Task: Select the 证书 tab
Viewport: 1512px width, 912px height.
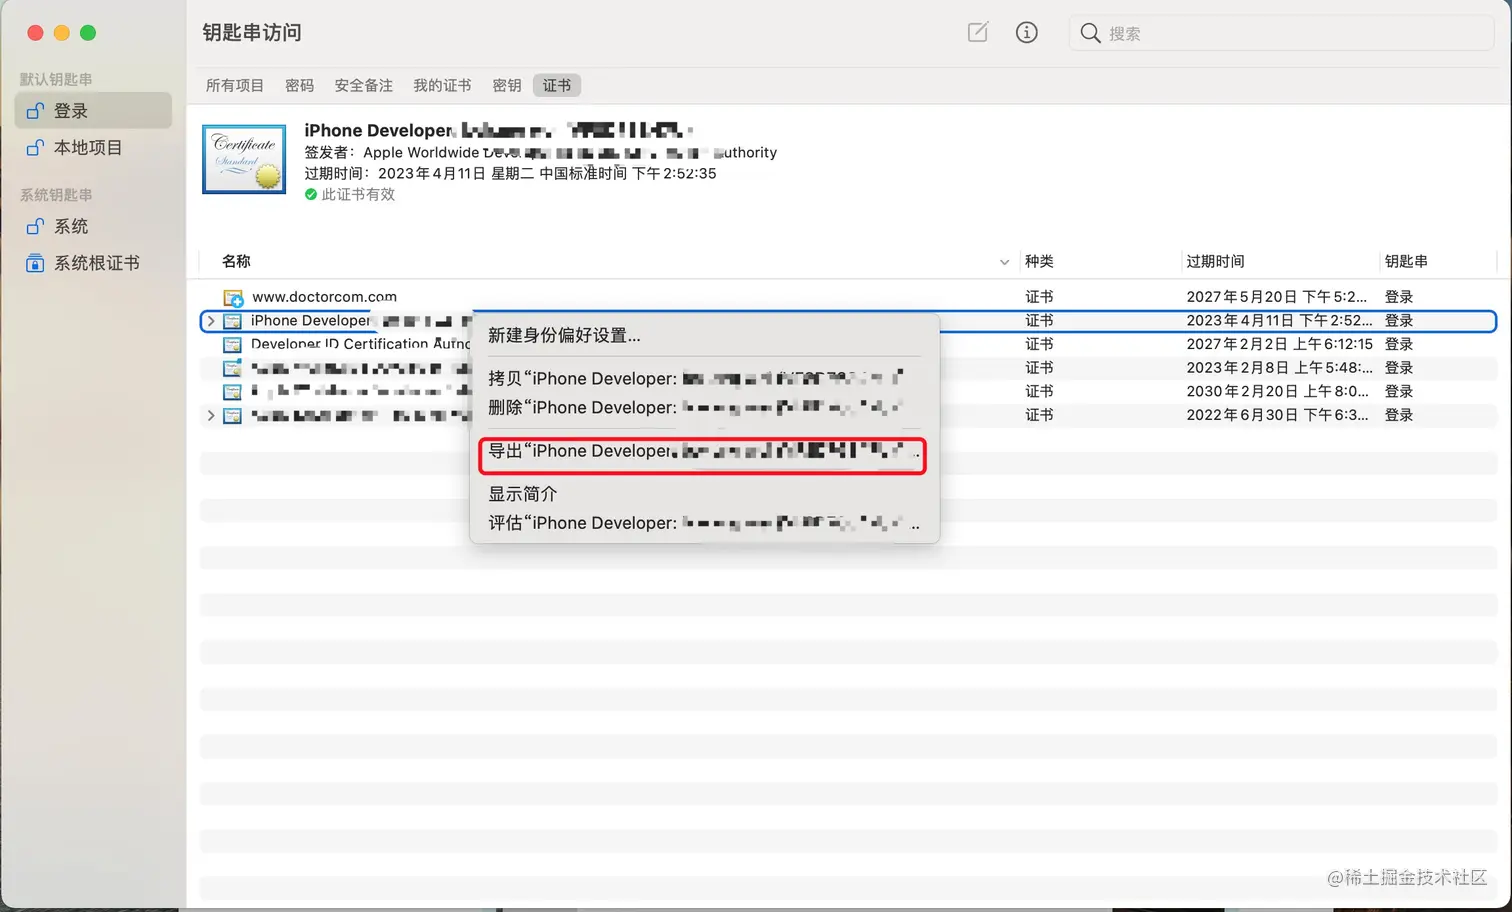Action: [557, 85]
